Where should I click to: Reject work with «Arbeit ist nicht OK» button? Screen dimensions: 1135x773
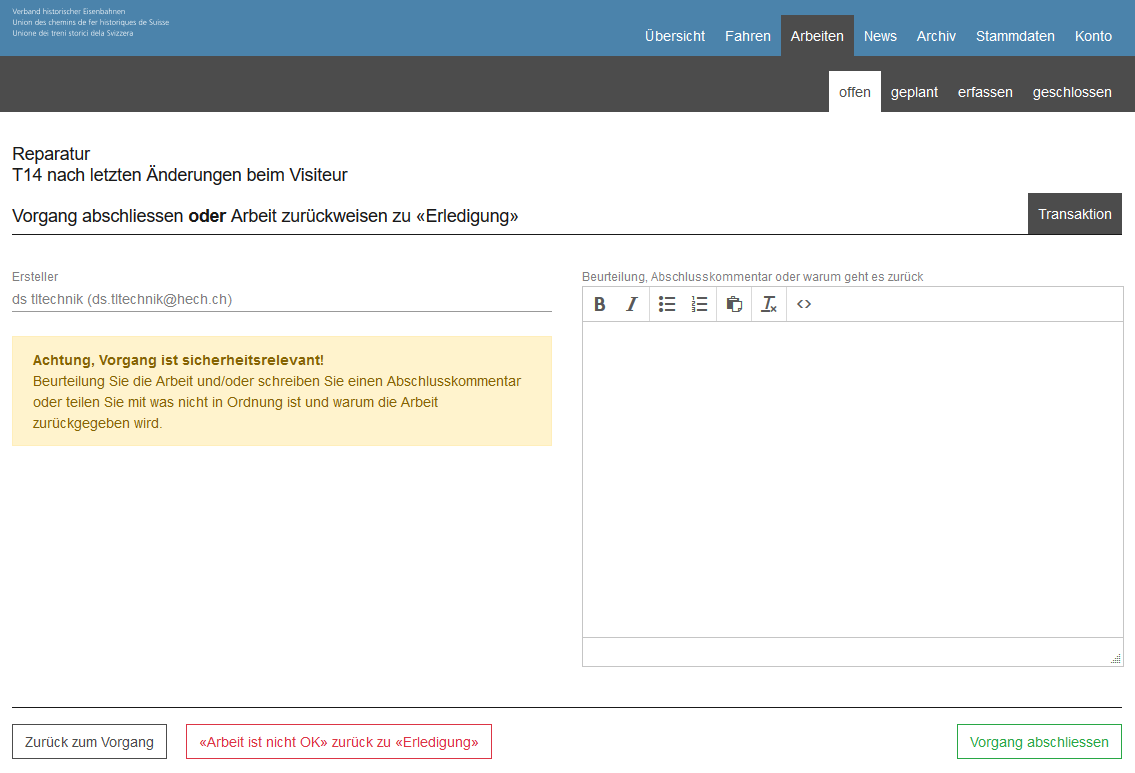(x=339, y=742)
